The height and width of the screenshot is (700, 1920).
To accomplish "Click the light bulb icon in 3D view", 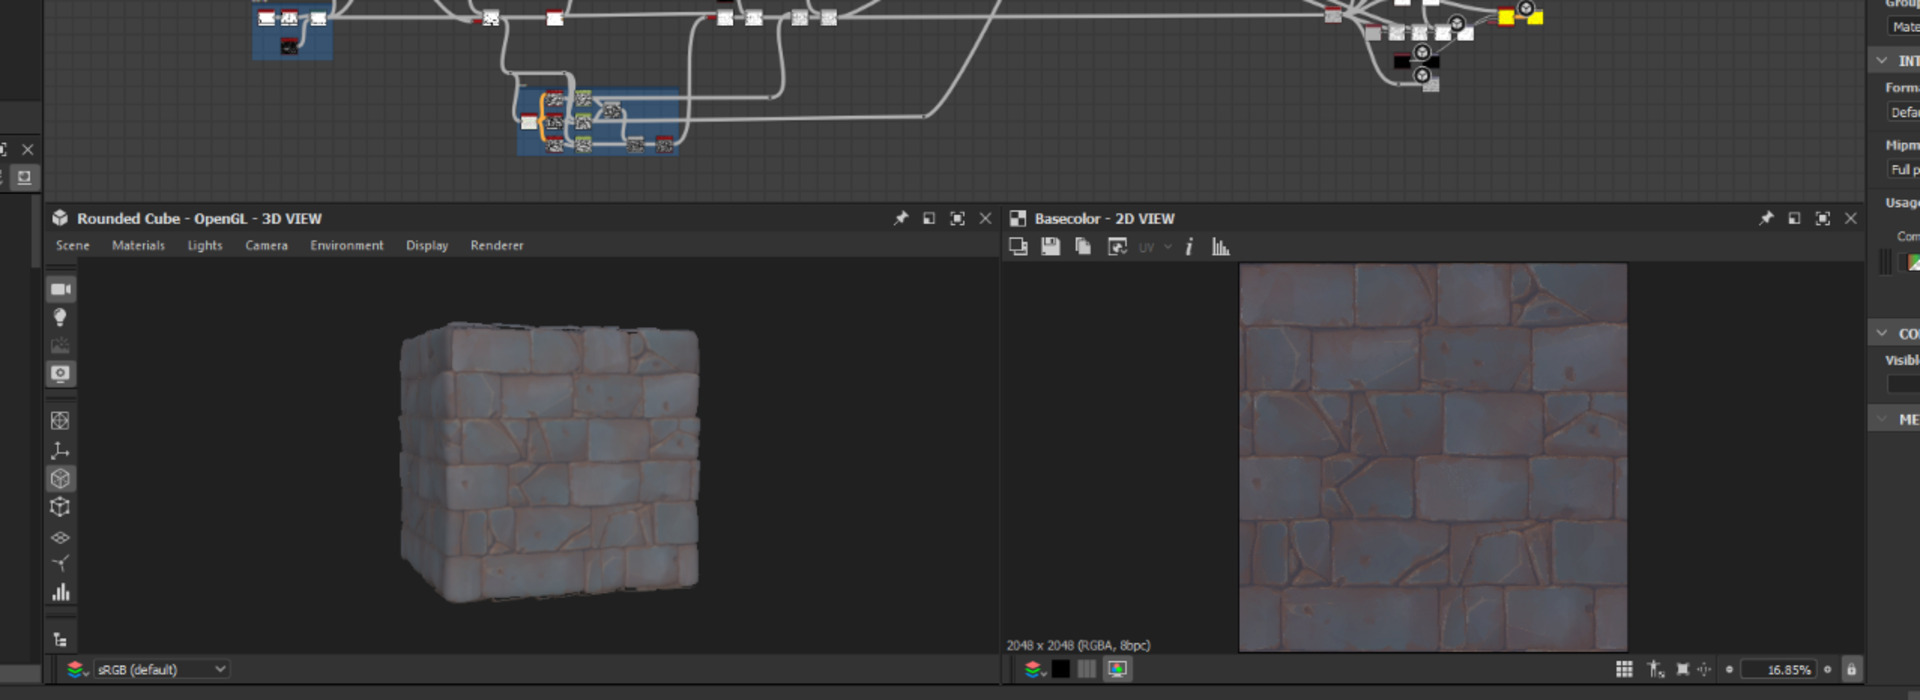I will 60,317.
